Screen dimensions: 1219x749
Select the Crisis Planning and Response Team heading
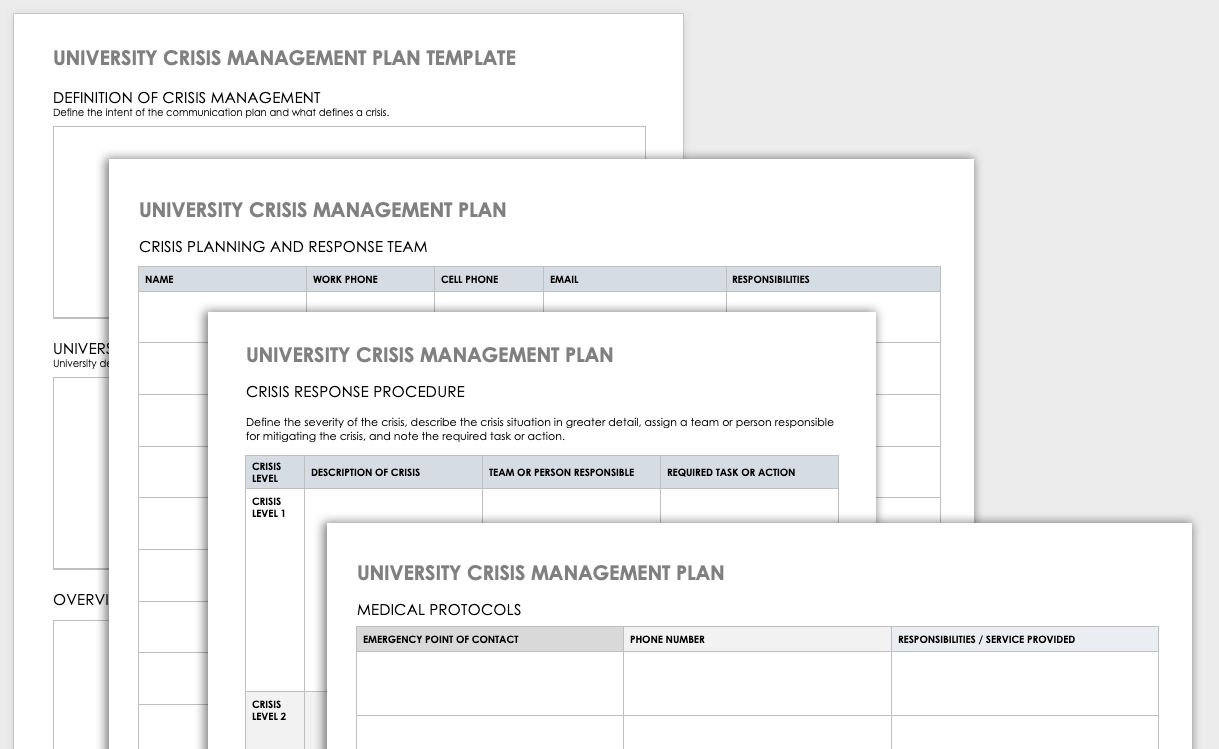point(283,247)
